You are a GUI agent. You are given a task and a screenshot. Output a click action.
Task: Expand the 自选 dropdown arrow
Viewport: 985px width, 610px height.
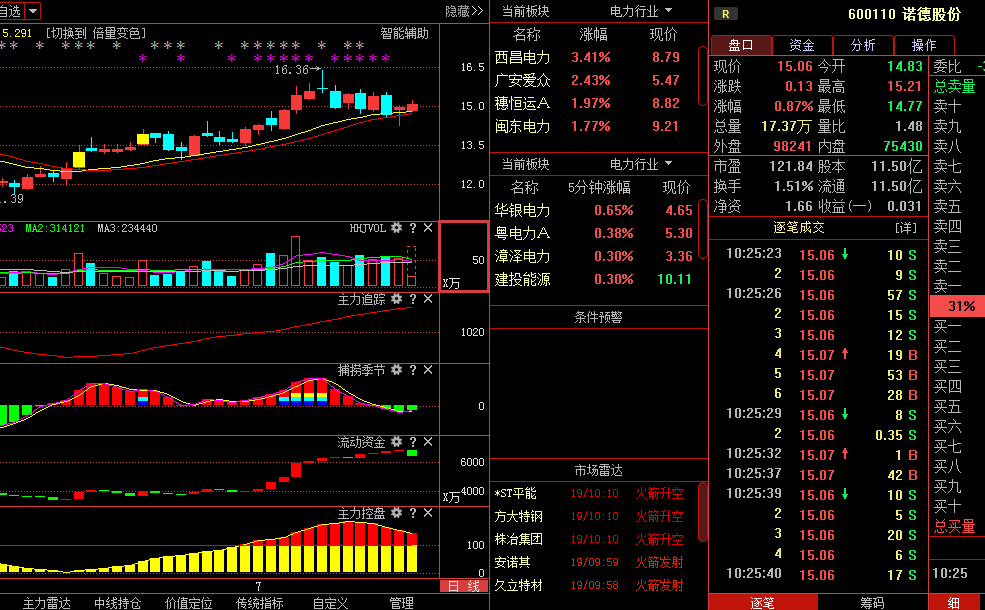33,11
